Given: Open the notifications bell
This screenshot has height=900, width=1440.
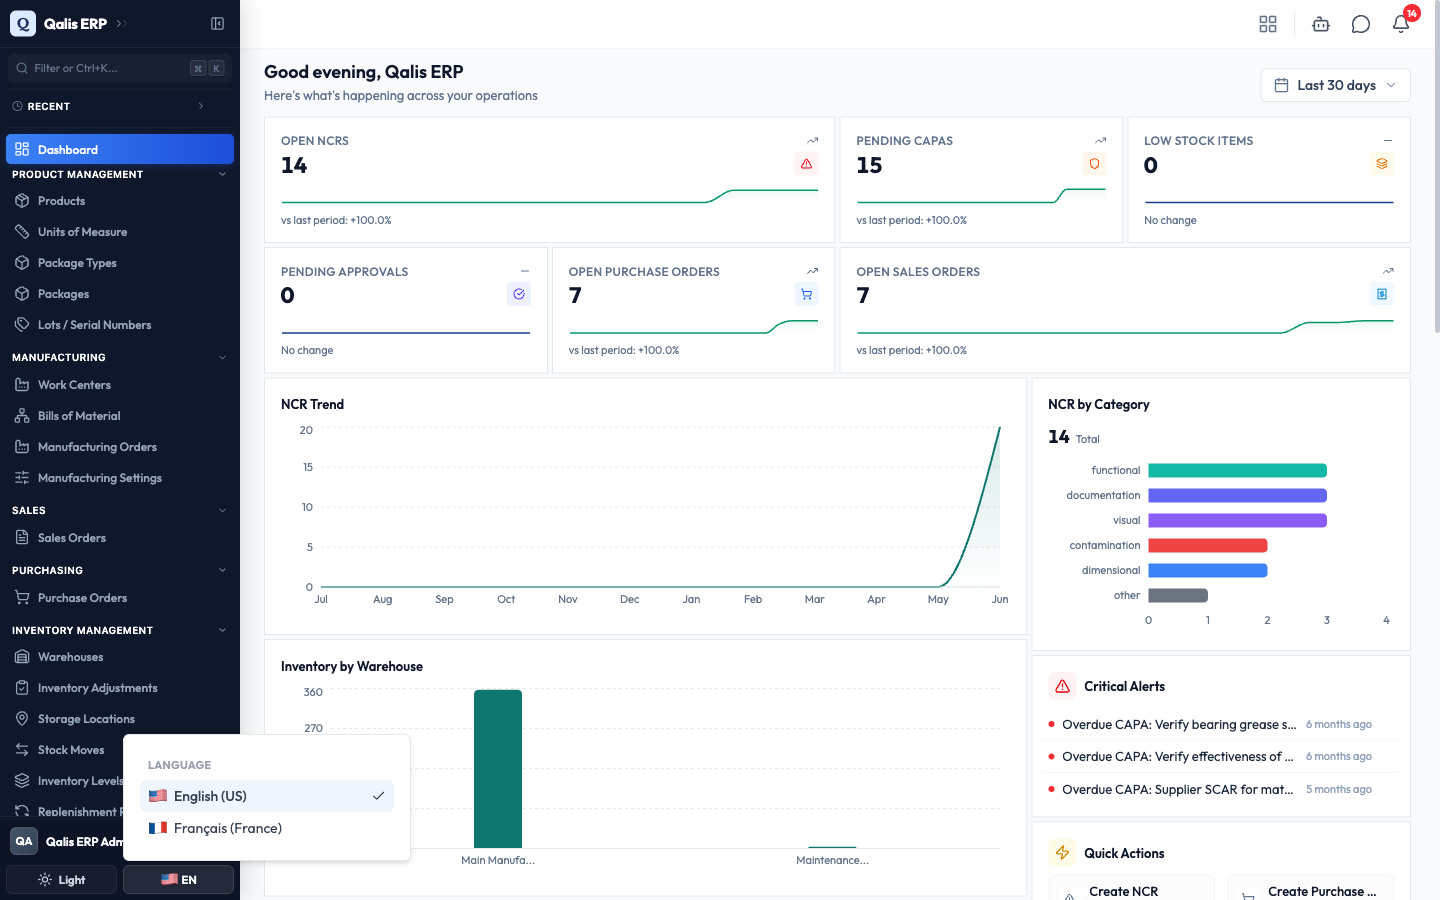Looking at the screenshot, I should pos(1401,24).
